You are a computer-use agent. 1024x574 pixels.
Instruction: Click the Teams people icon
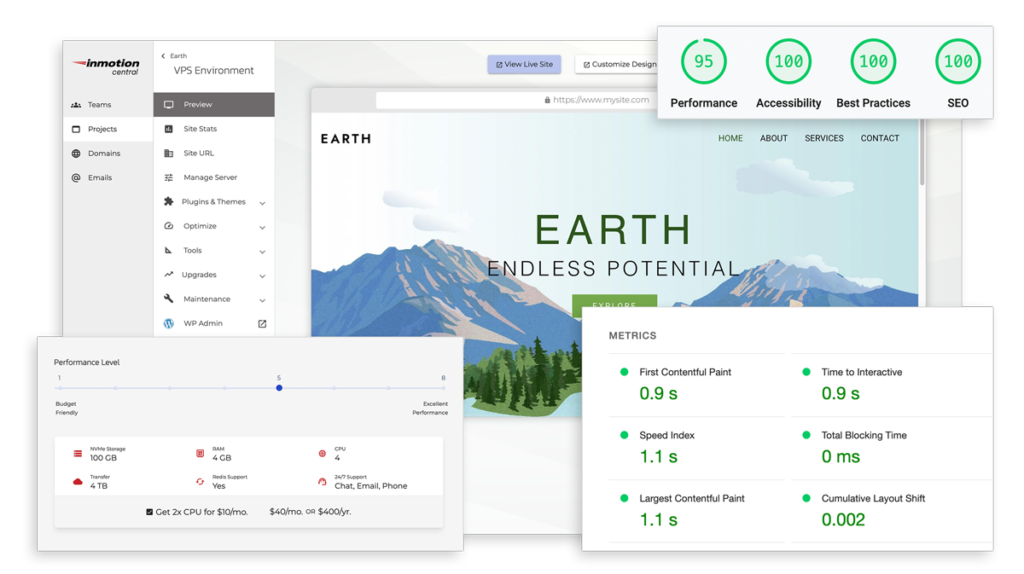click(76, 105)
